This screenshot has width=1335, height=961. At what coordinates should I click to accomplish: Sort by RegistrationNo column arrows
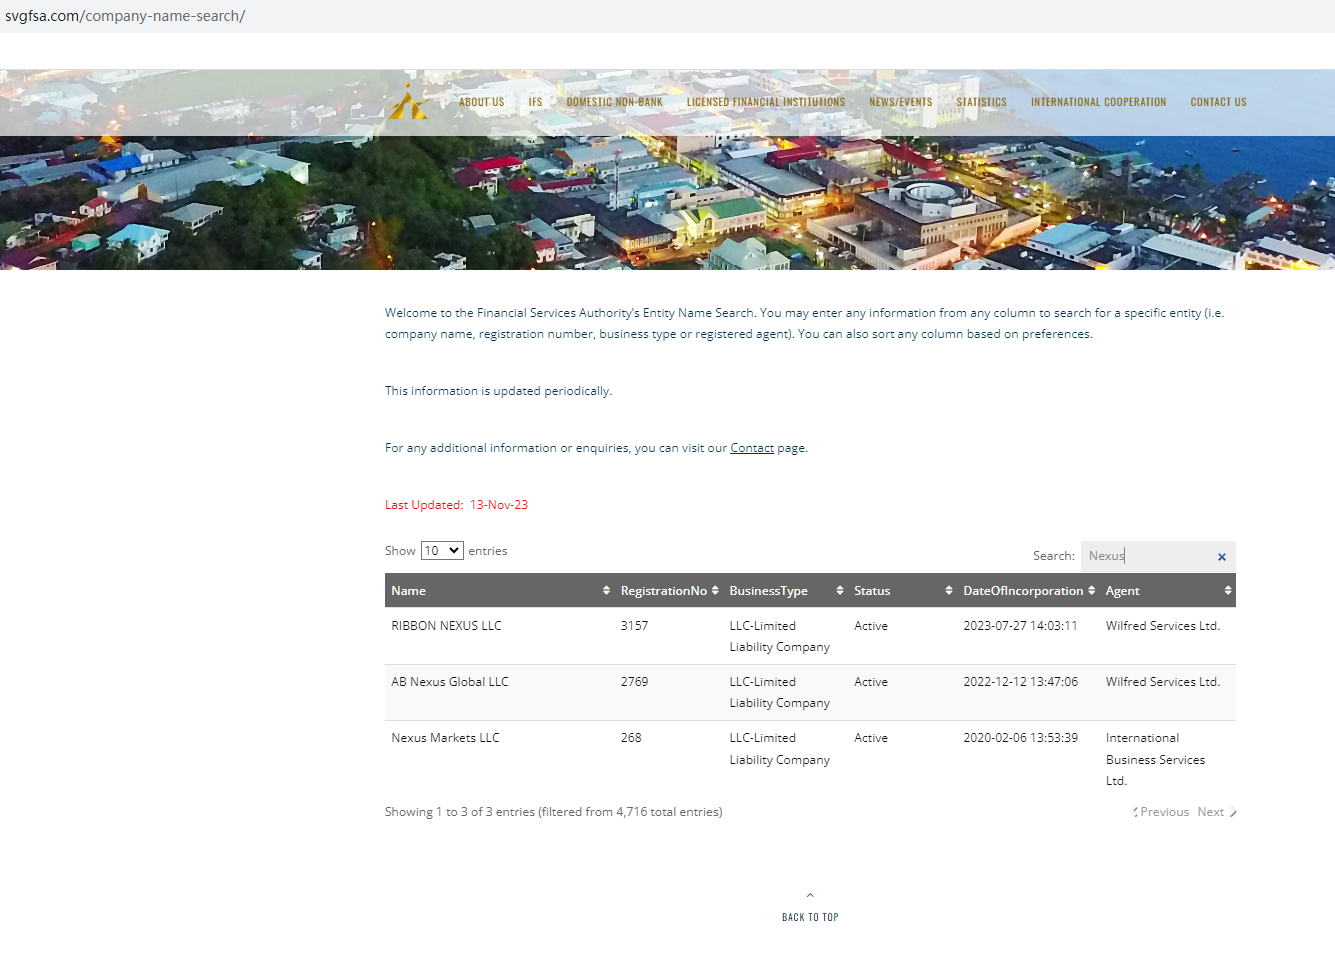coord(715,591)
